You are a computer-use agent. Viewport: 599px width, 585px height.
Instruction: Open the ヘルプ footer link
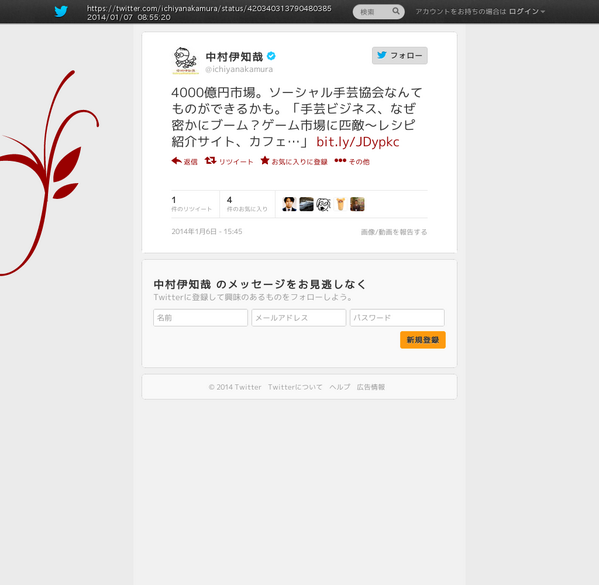(340, 387)
